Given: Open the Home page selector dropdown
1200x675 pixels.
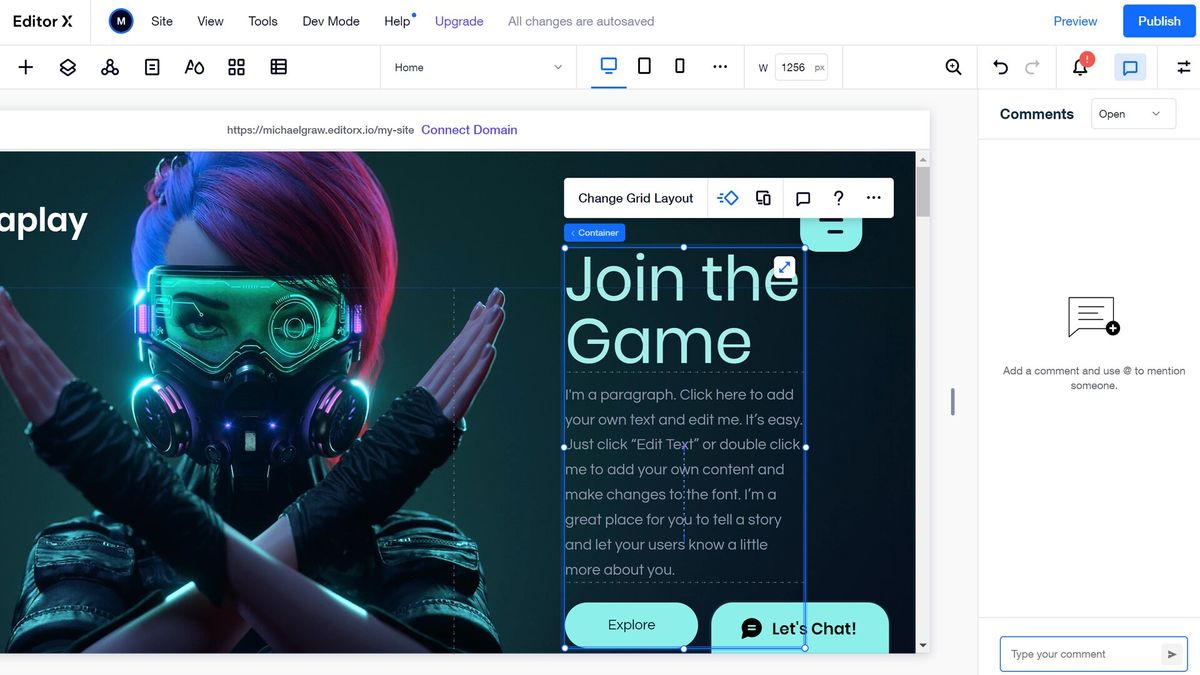Looking at the screenshot, I should coord(478,67).
